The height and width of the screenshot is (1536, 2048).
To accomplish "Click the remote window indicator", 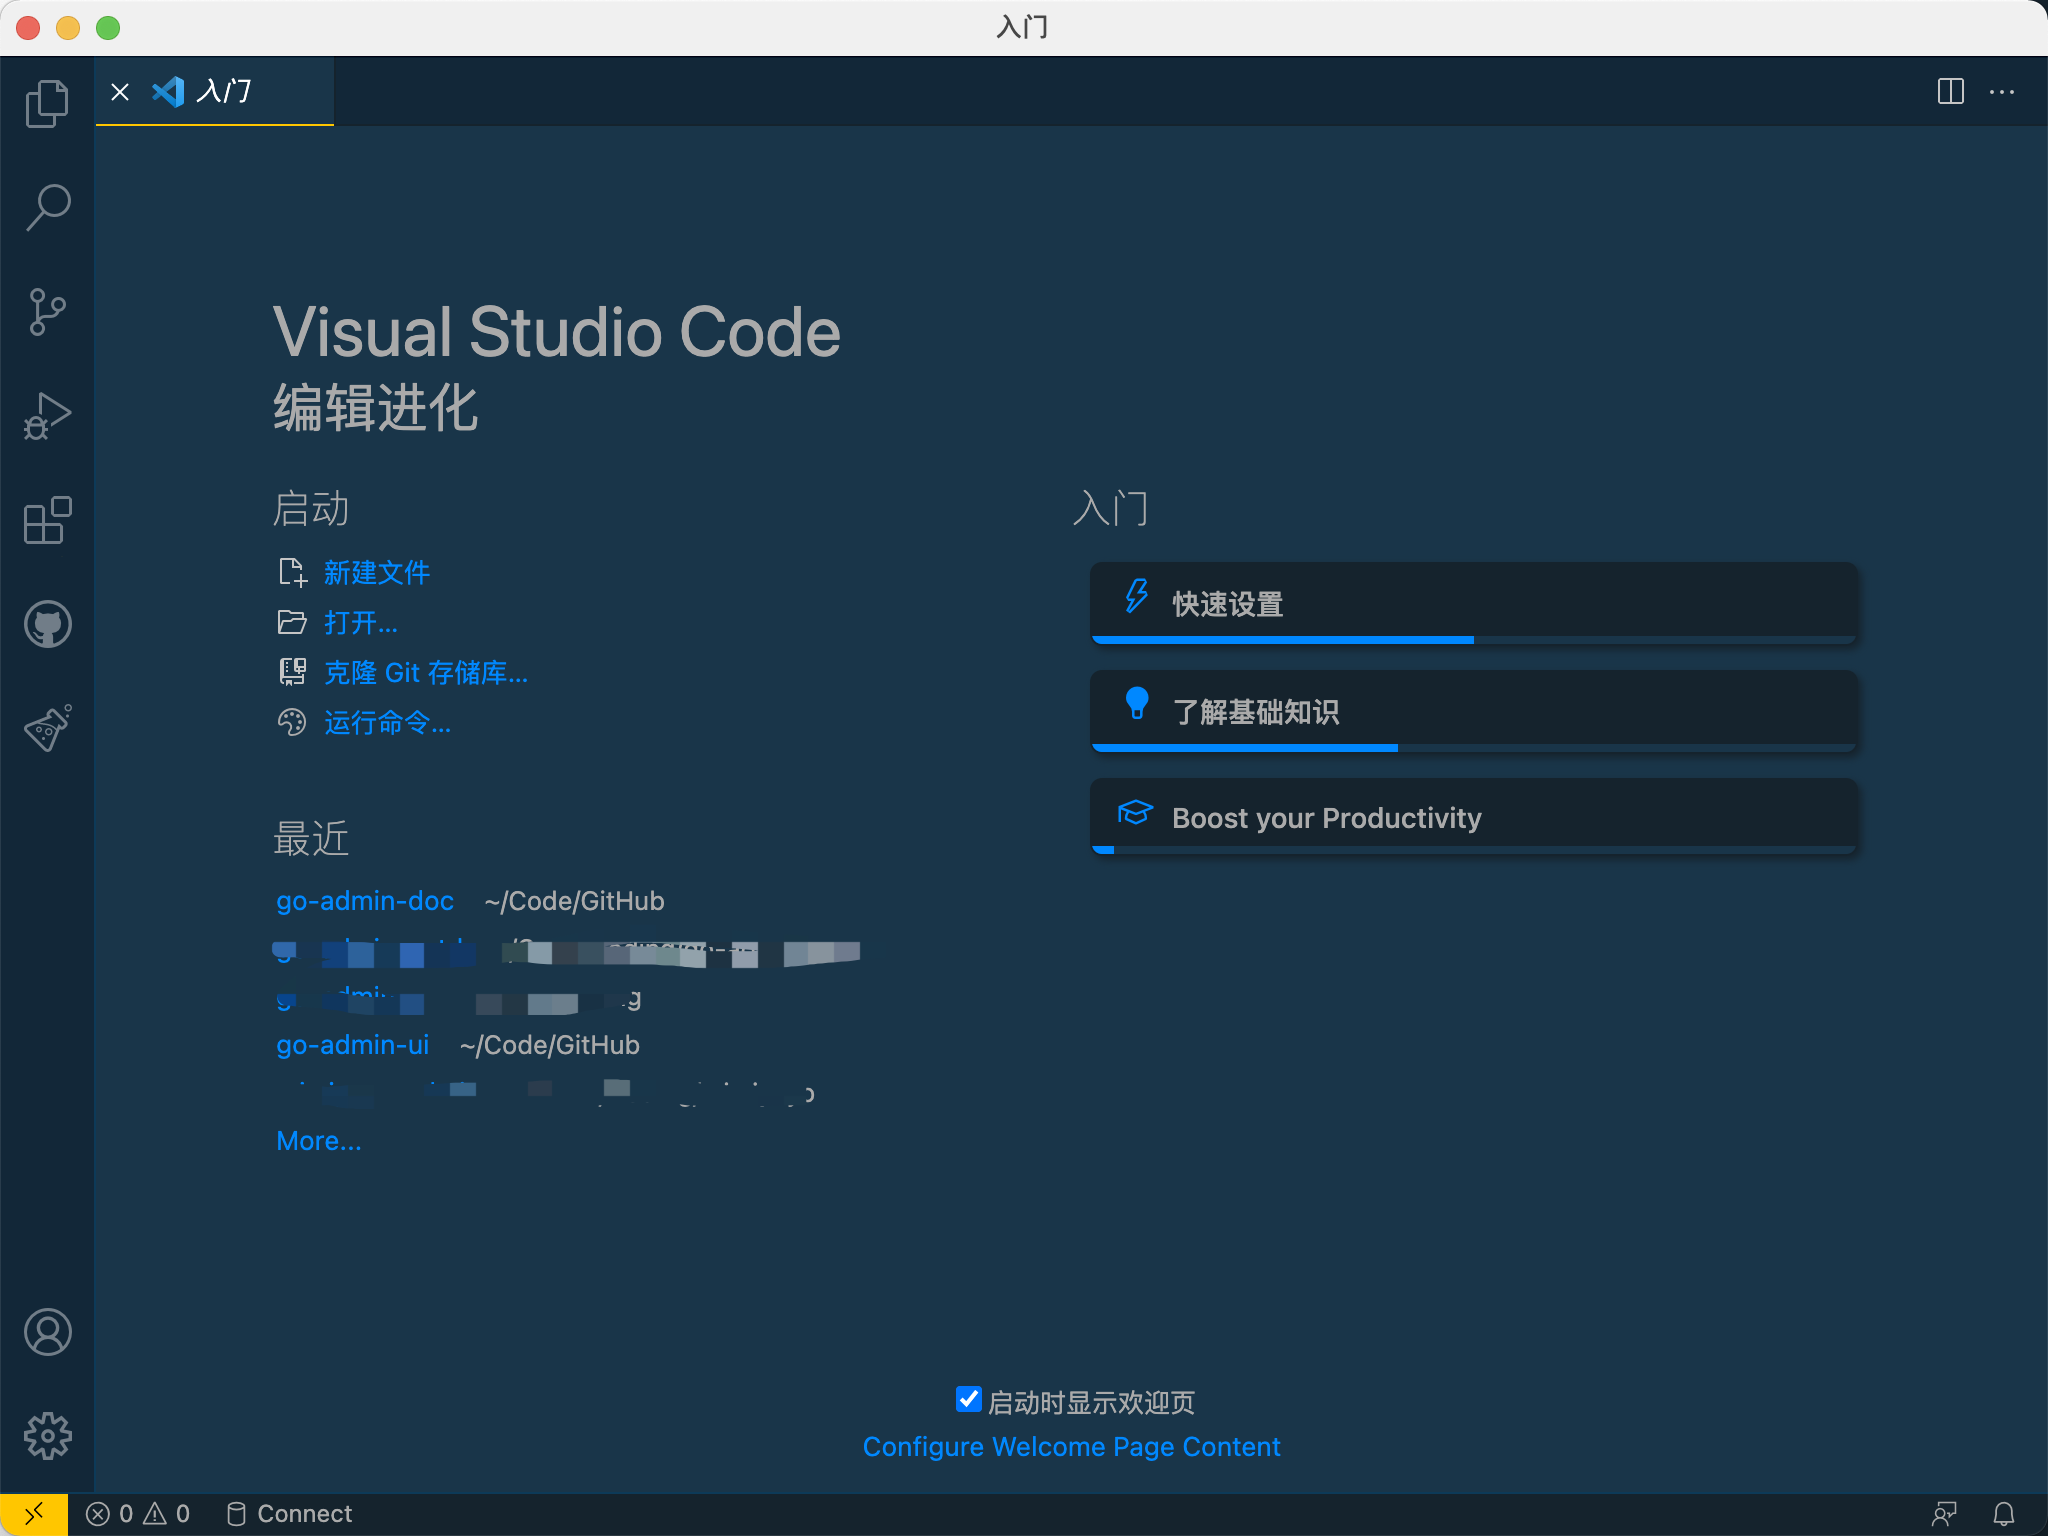I will [33, 1514].
